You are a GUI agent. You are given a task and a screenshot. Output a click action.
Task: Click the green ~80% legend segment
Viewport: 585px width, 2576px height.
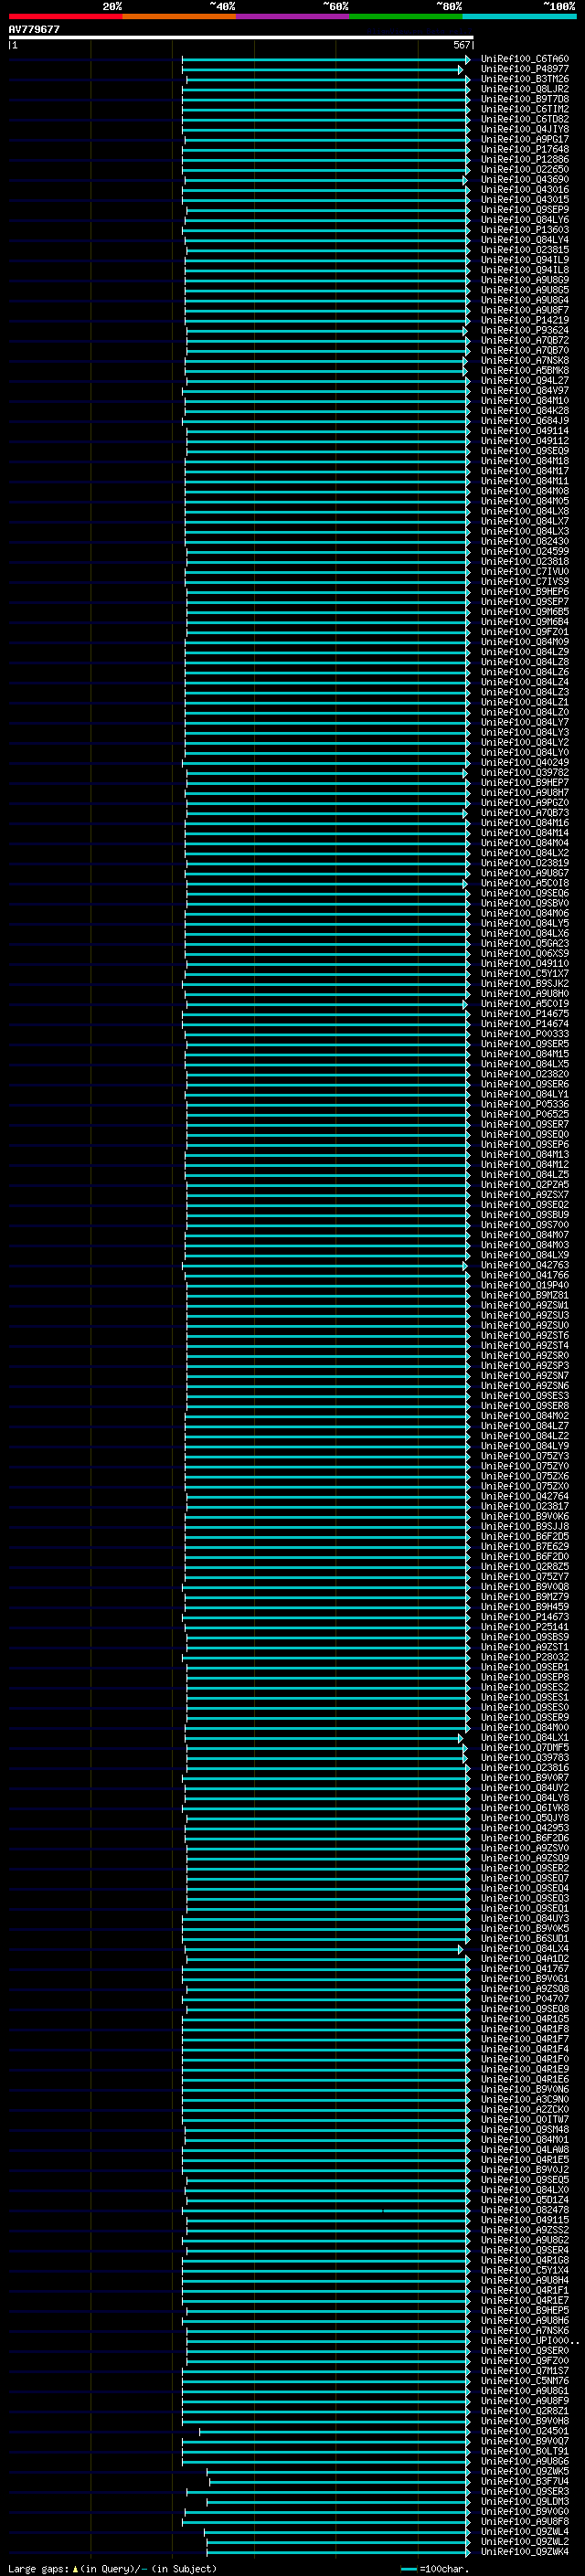pos(406,16)
